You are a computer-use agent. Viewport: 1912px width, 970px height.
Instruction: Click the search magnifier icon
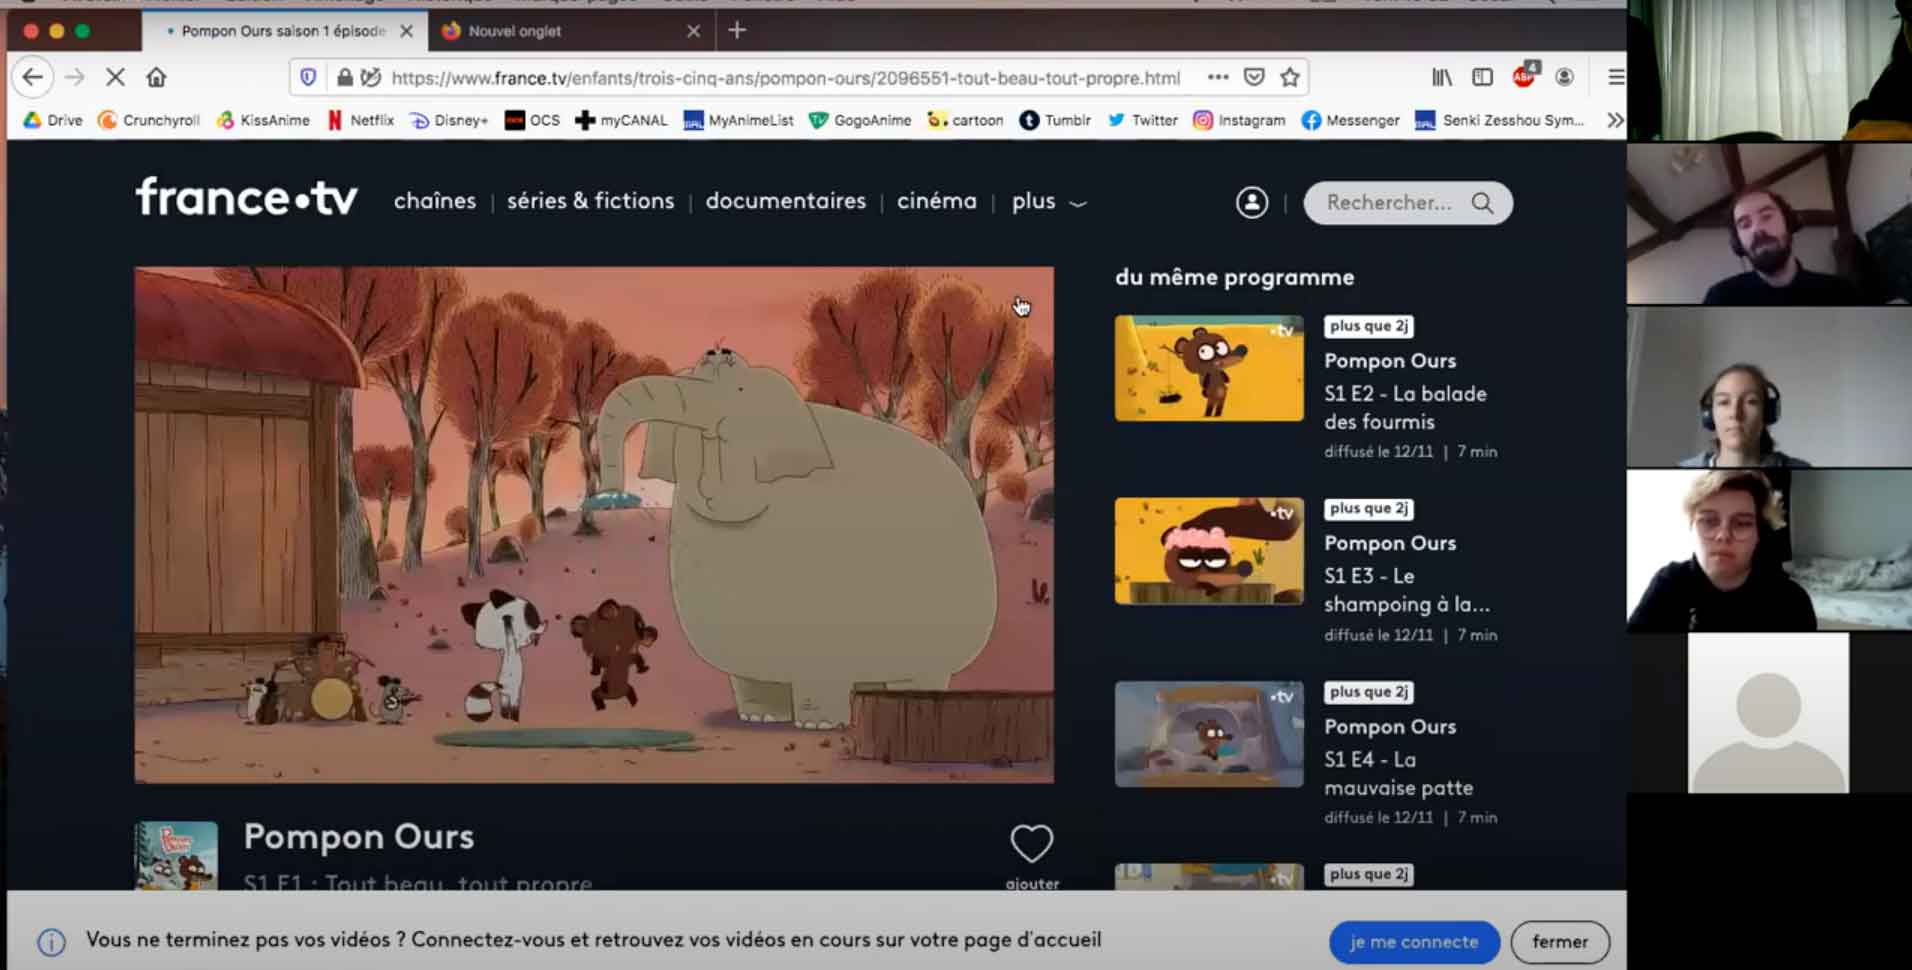pyautogui.click(x=1482, y=203)
